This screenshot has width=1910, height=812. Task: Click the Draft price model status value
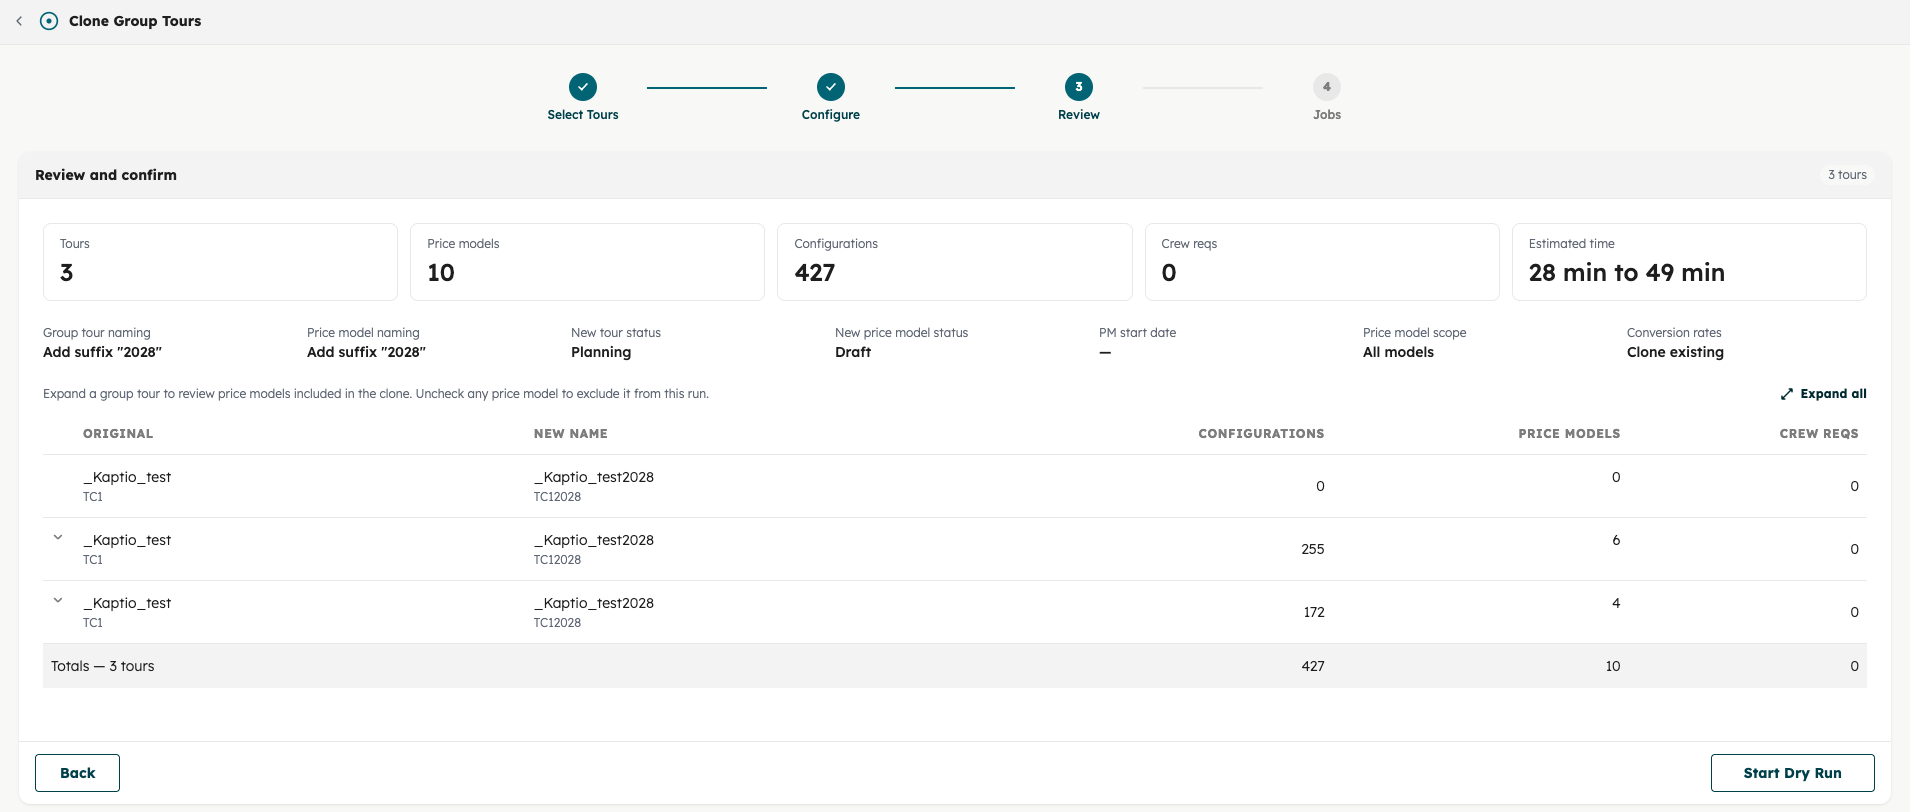point(853,352)
